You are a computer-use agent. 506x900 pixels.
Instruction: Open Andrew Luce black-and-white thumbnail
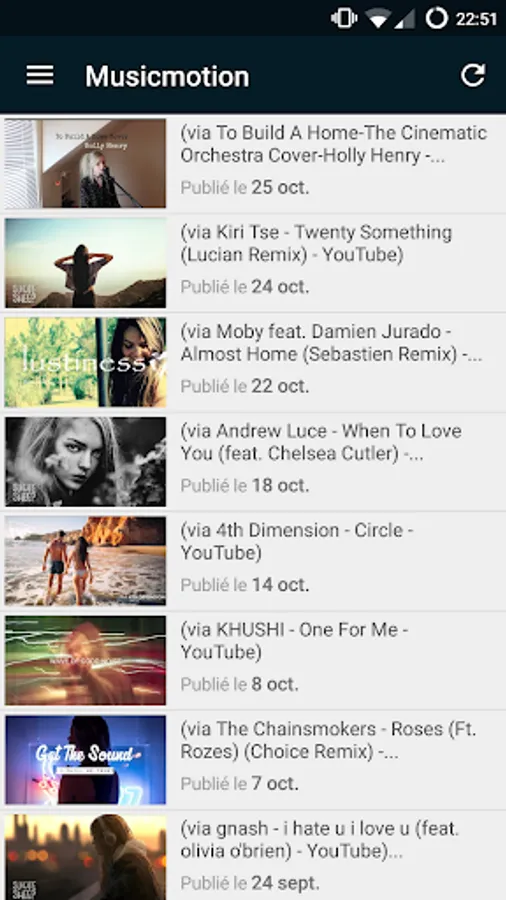point(85,461)
